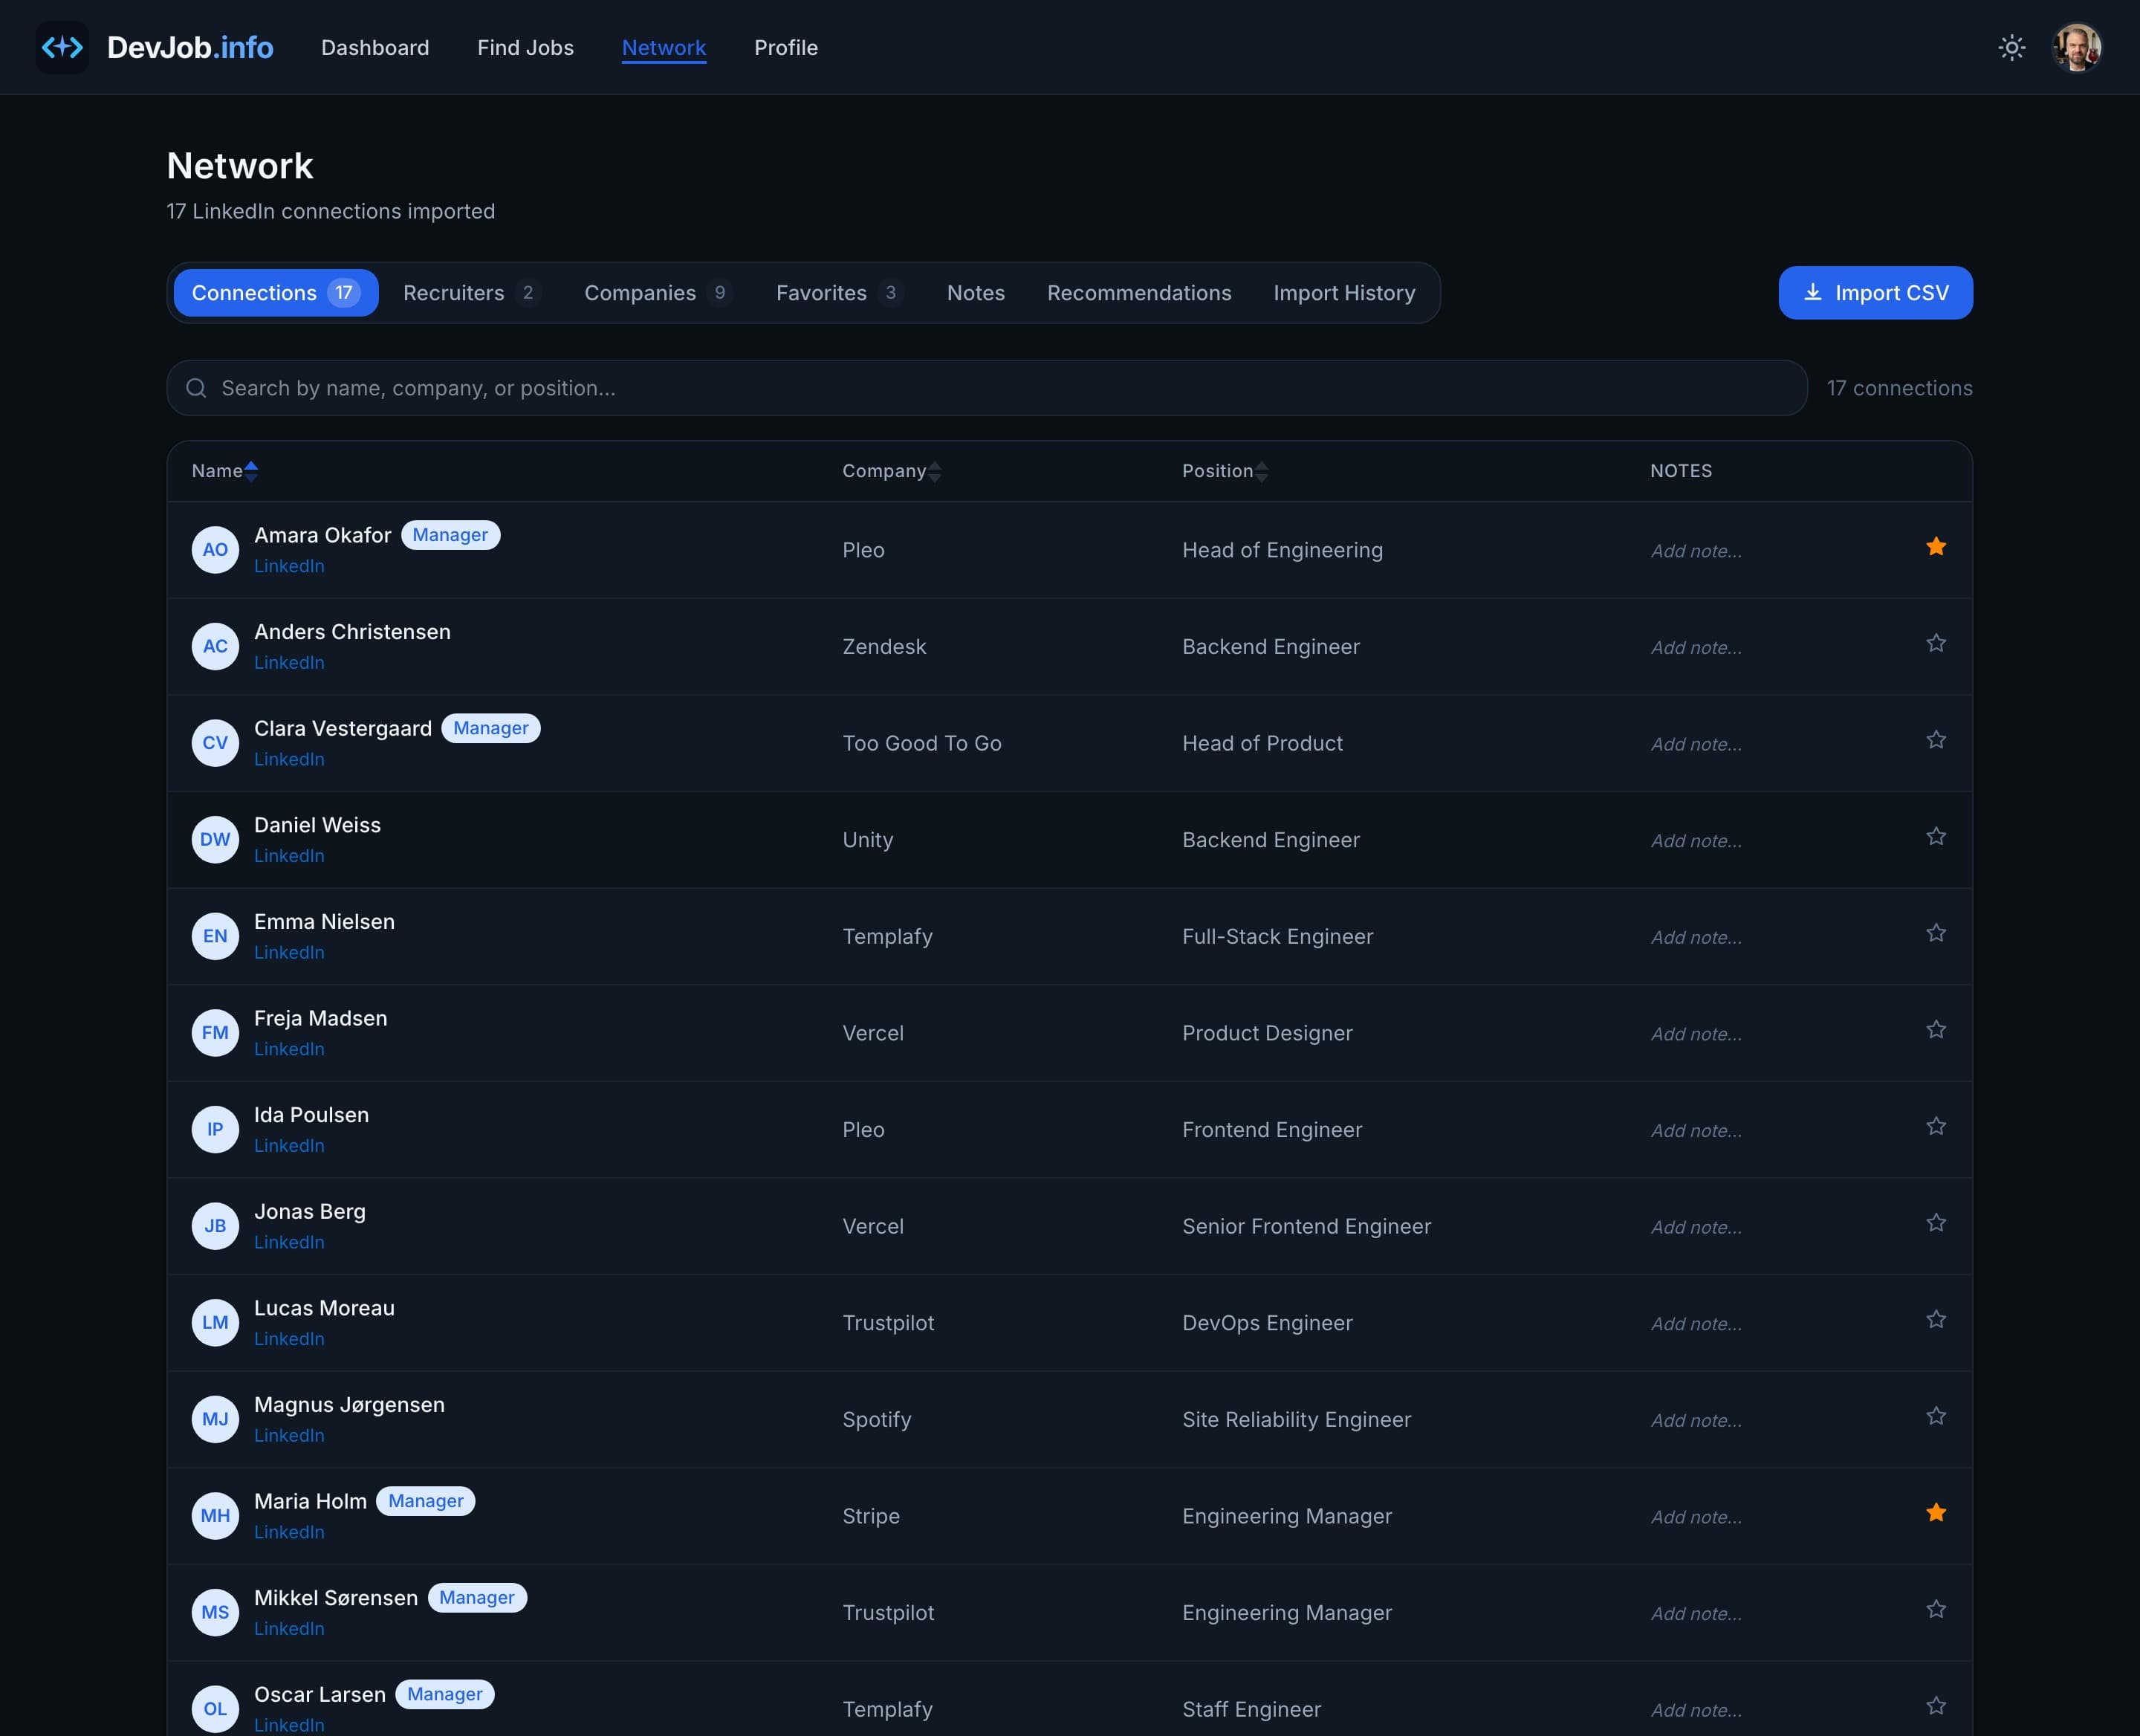The image size is (2140, 1736).
Task: Focus the connection search field
Action: click(x=986, y=388)
